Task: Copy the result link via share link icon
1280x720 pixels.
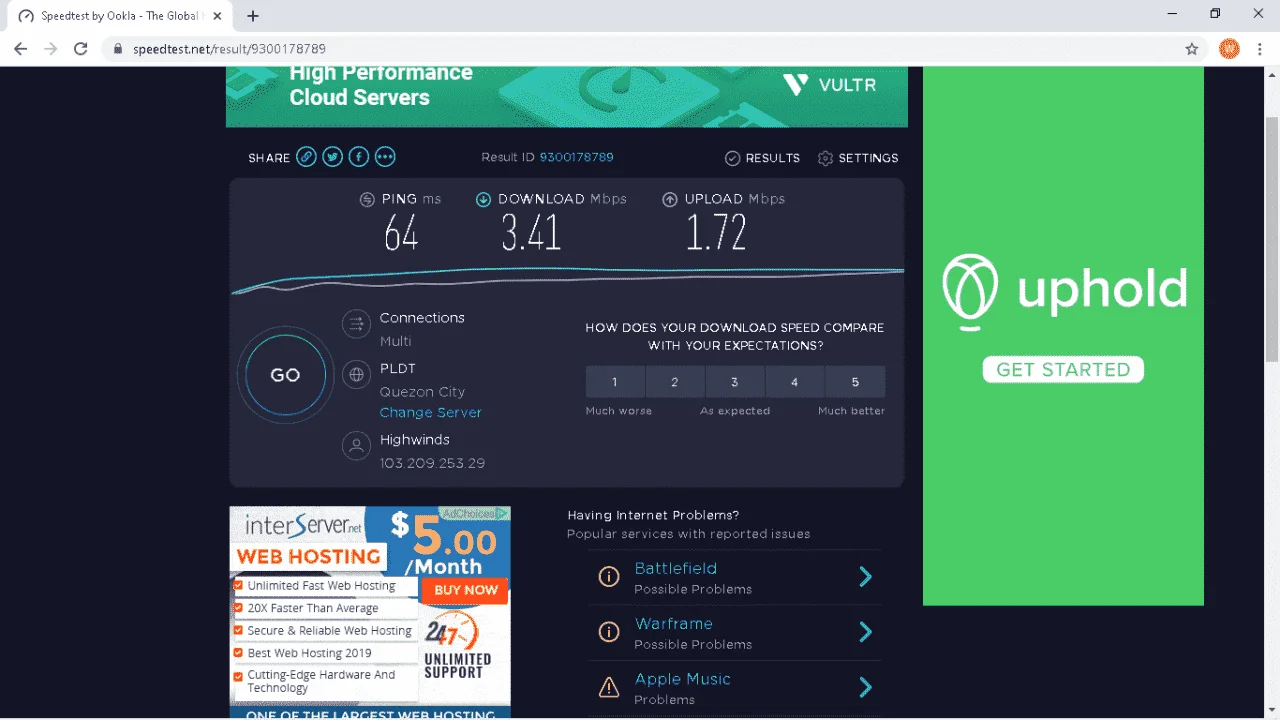Action: (x=306, y=157)
